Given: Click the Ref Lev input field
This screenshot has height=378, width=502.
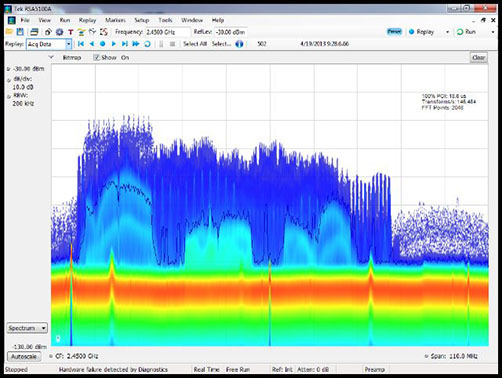Looking at the screenshot, I should coord(231,32).
